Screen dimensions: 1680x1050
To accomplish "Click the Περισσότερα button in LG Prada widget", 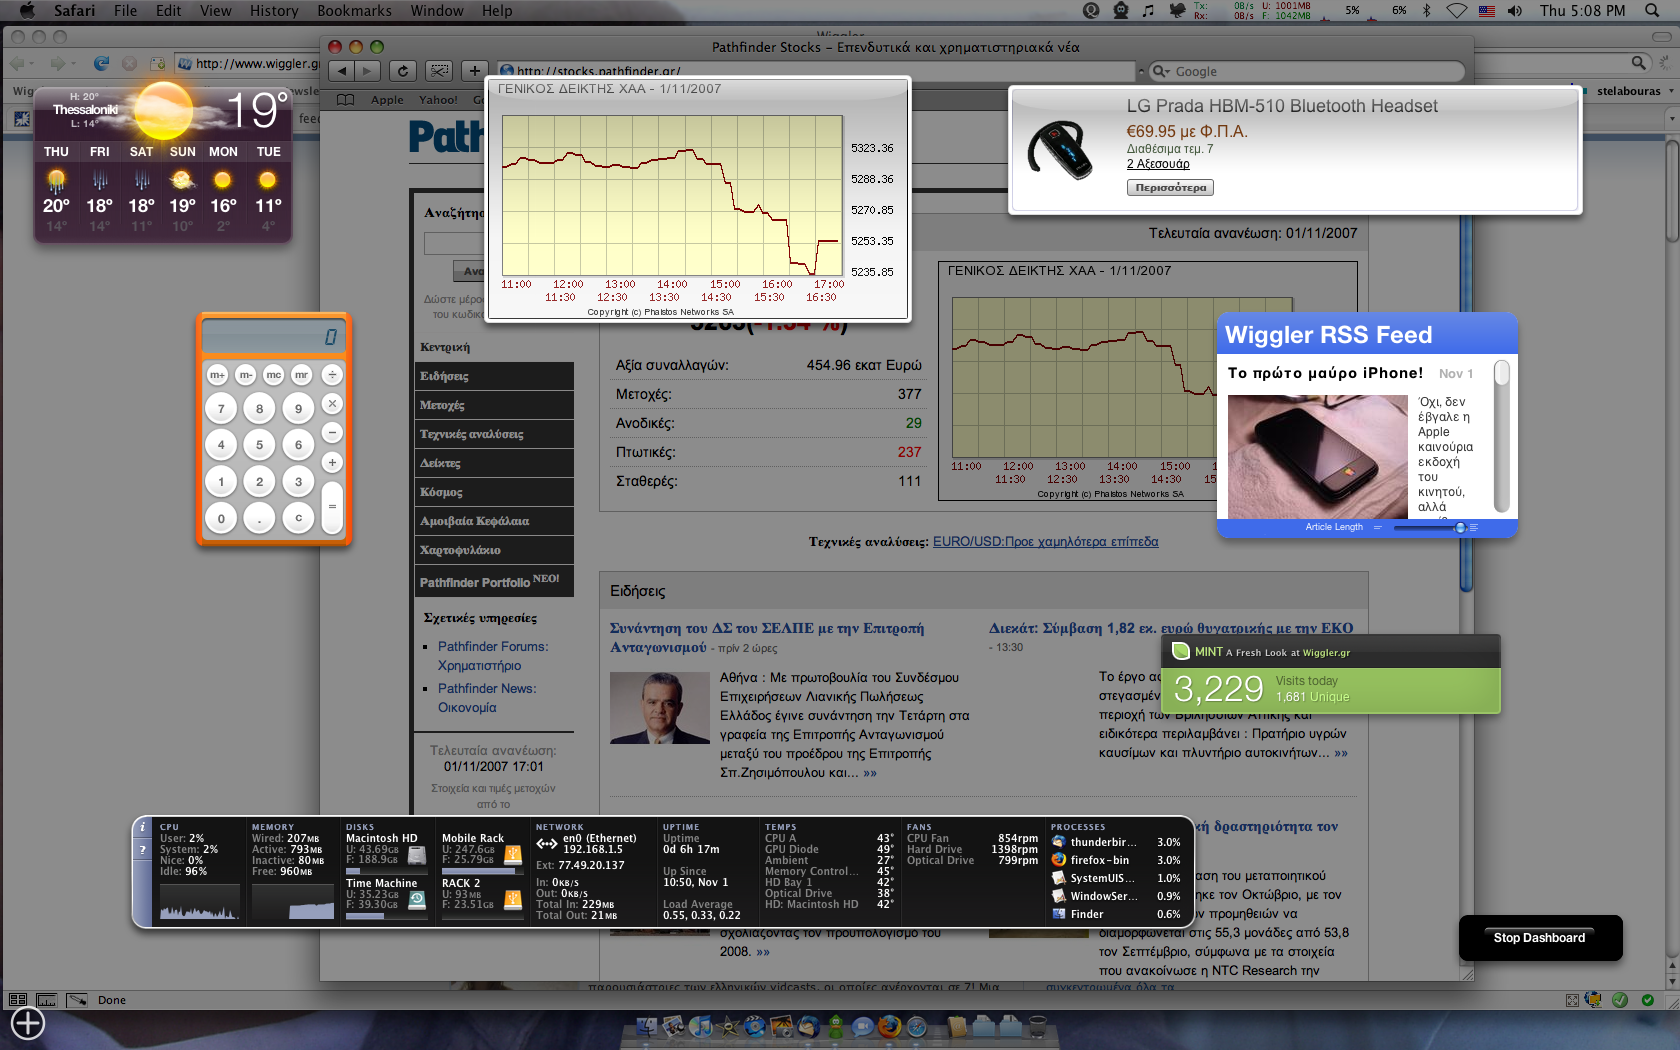I will point(1170,187).
